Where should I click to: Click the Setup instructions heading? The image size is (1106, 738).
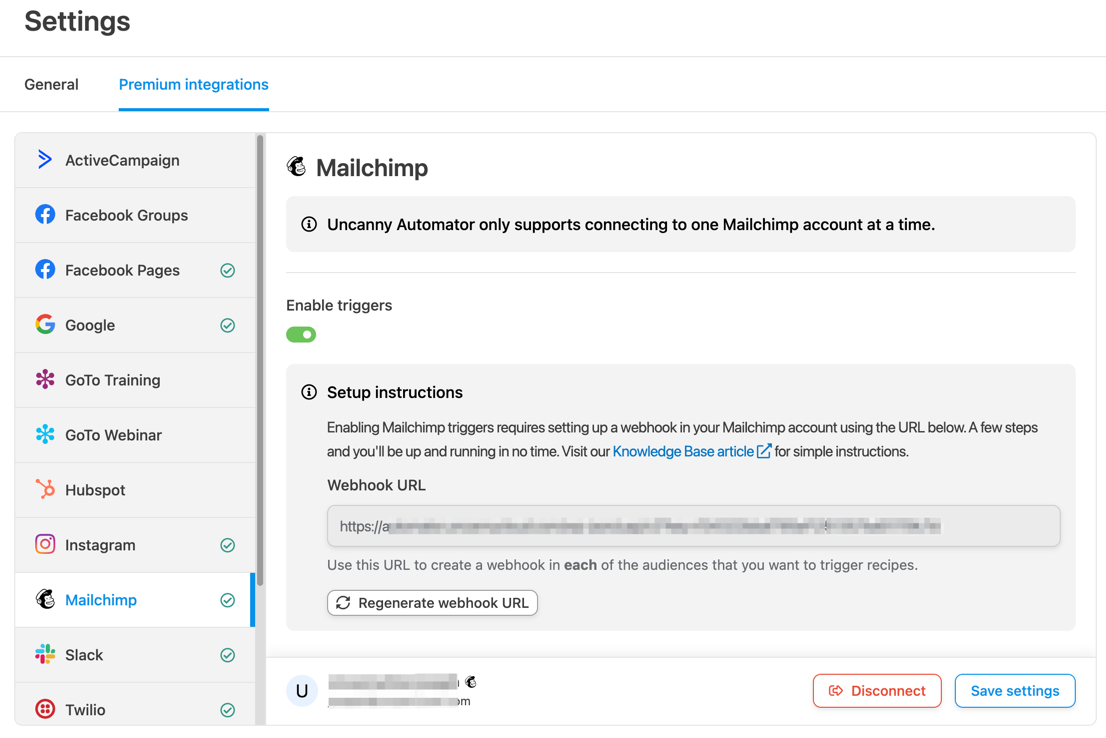(x=394, y=392)
